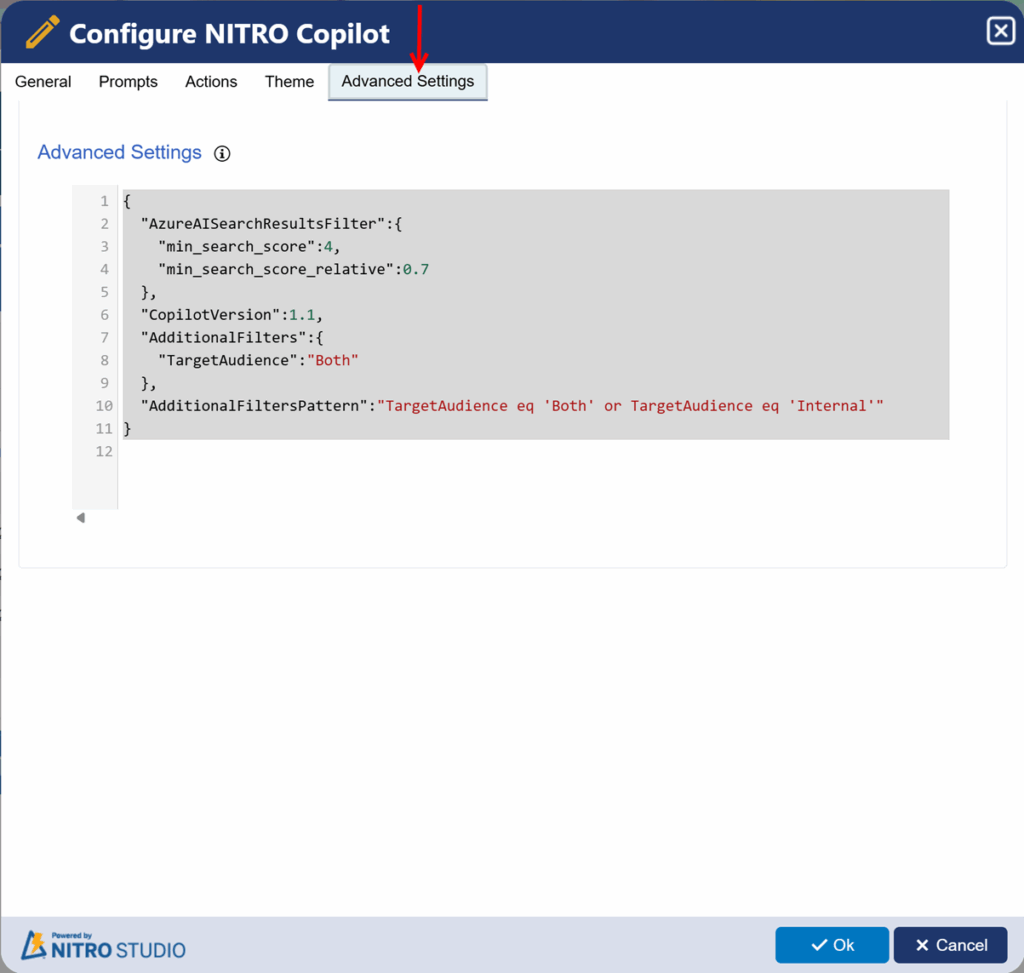
Task: Click the value 4 of min_search_score
Action: point(328,247)
